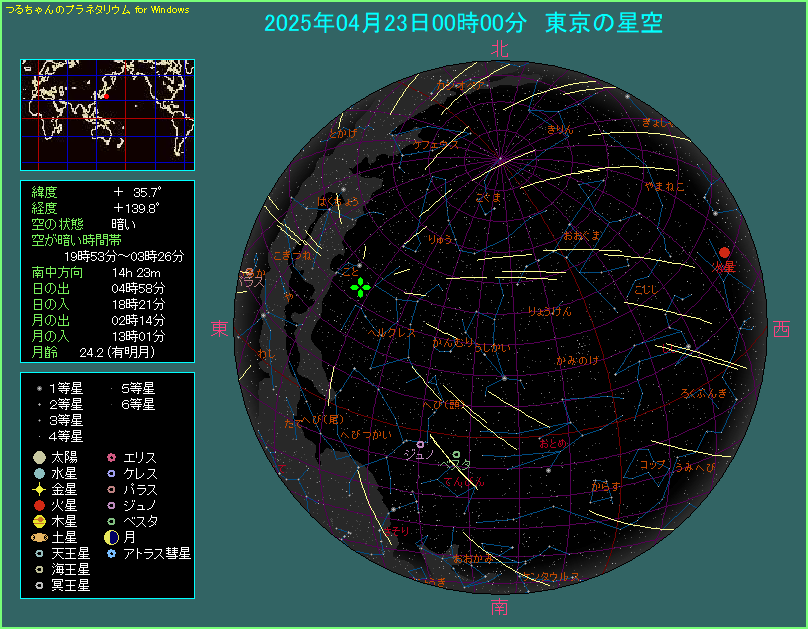Click the east (東) direction label
The image size is (808, 629).
click(x=220, y=329)
